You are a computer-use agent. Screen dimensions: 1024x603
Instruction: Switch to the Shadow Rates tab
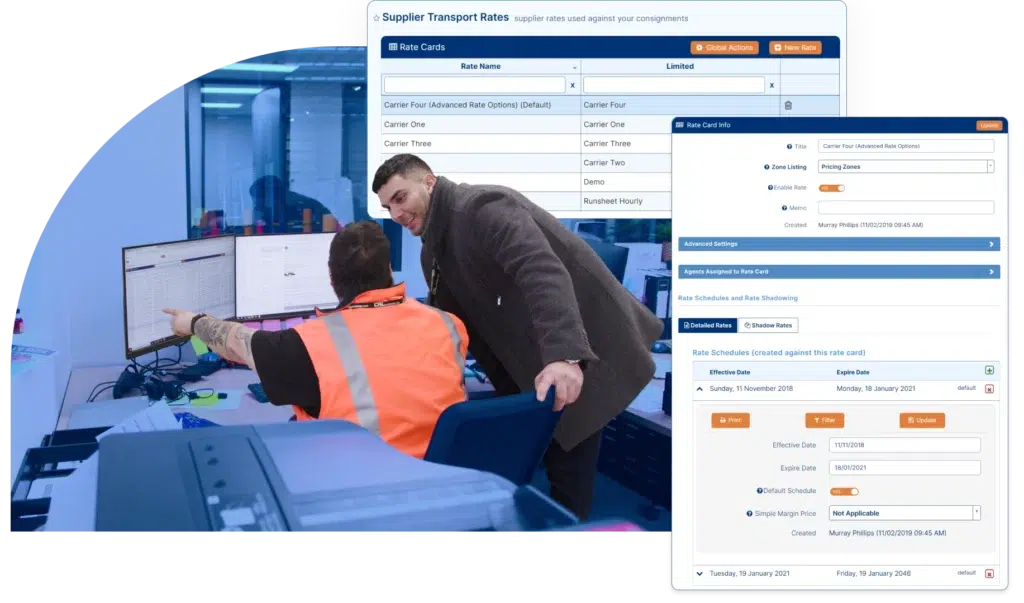click(769, 325)
